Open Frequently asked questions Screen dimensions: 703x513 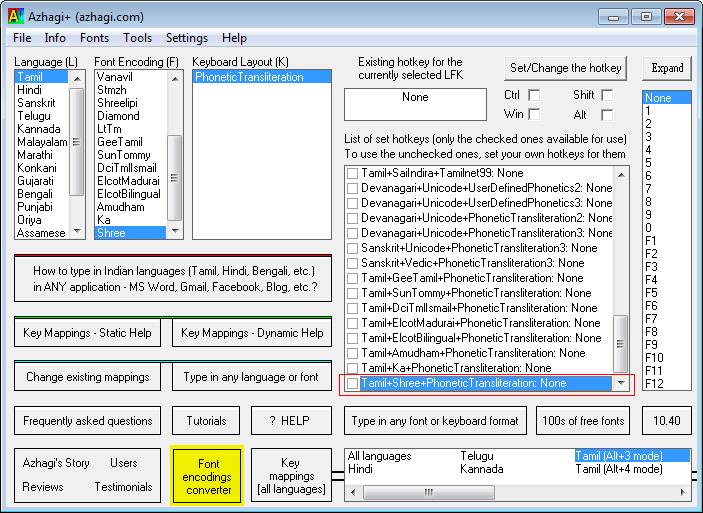87,421
